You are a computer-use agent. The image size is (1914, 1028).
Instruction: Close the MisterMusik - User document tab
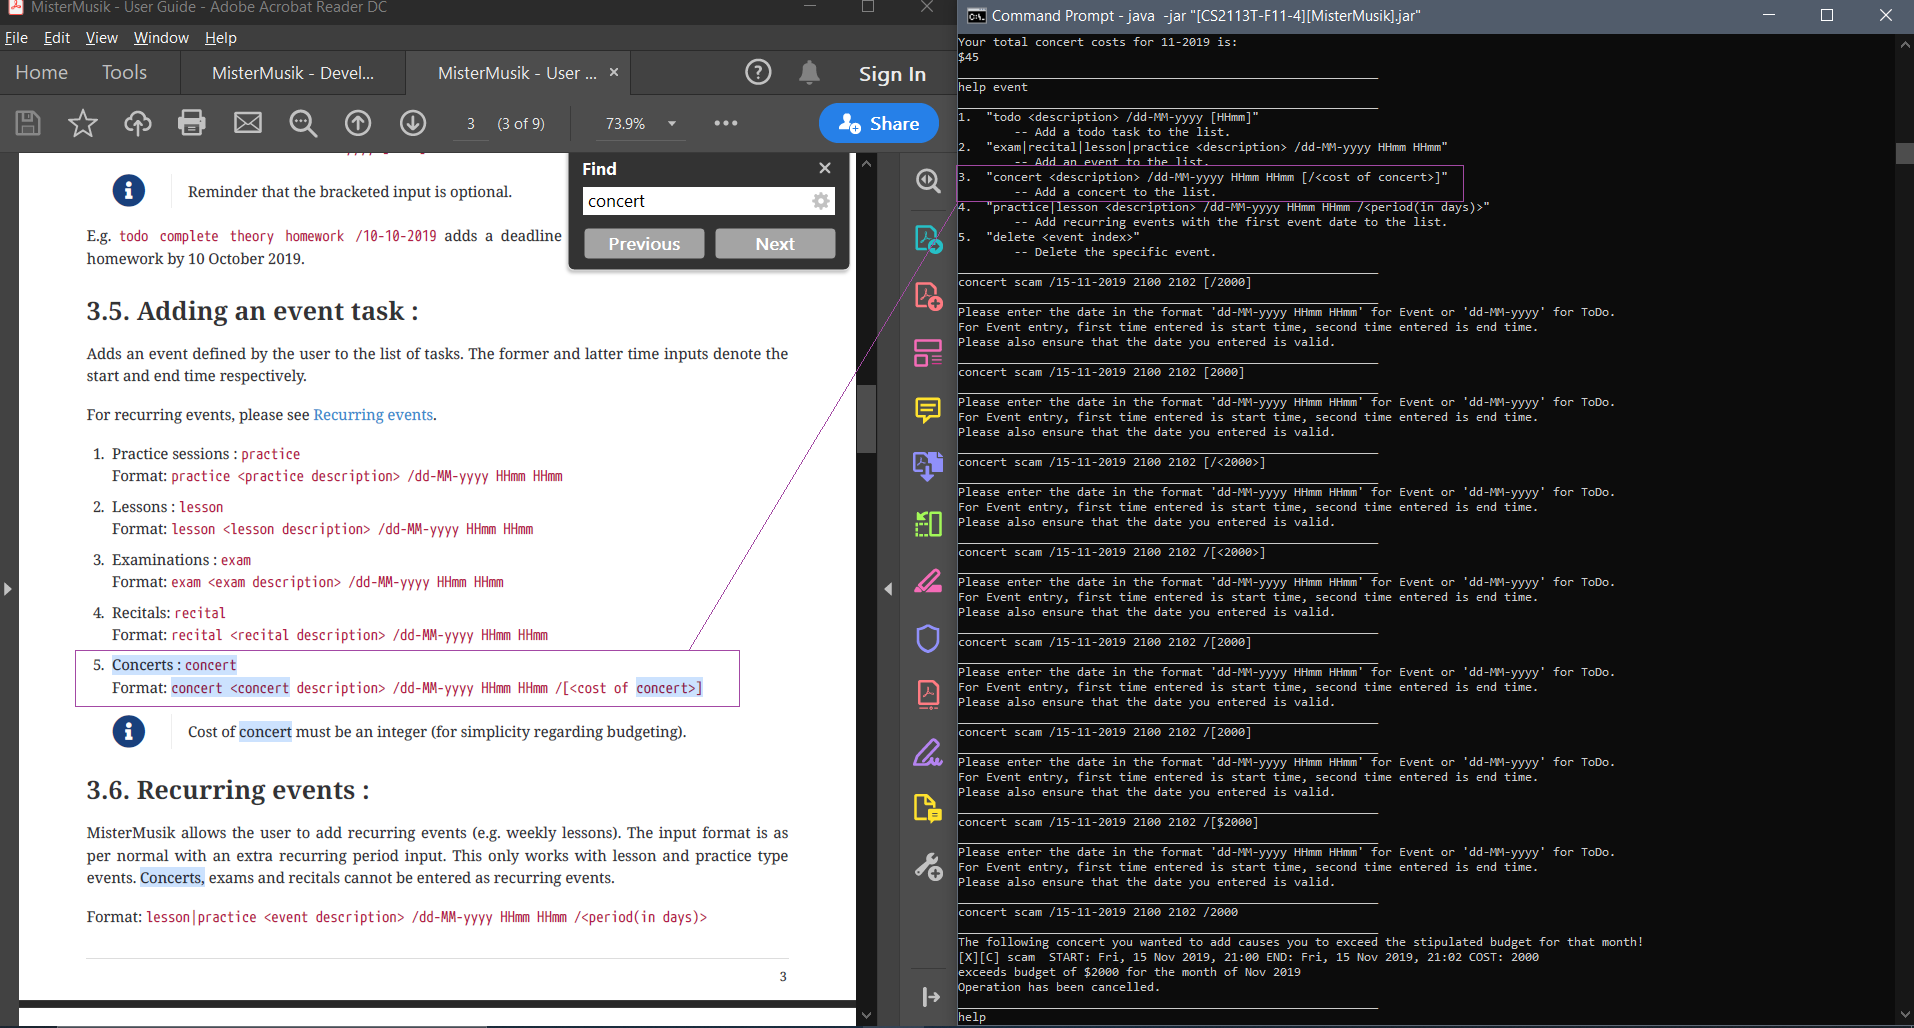pos(614,72)
